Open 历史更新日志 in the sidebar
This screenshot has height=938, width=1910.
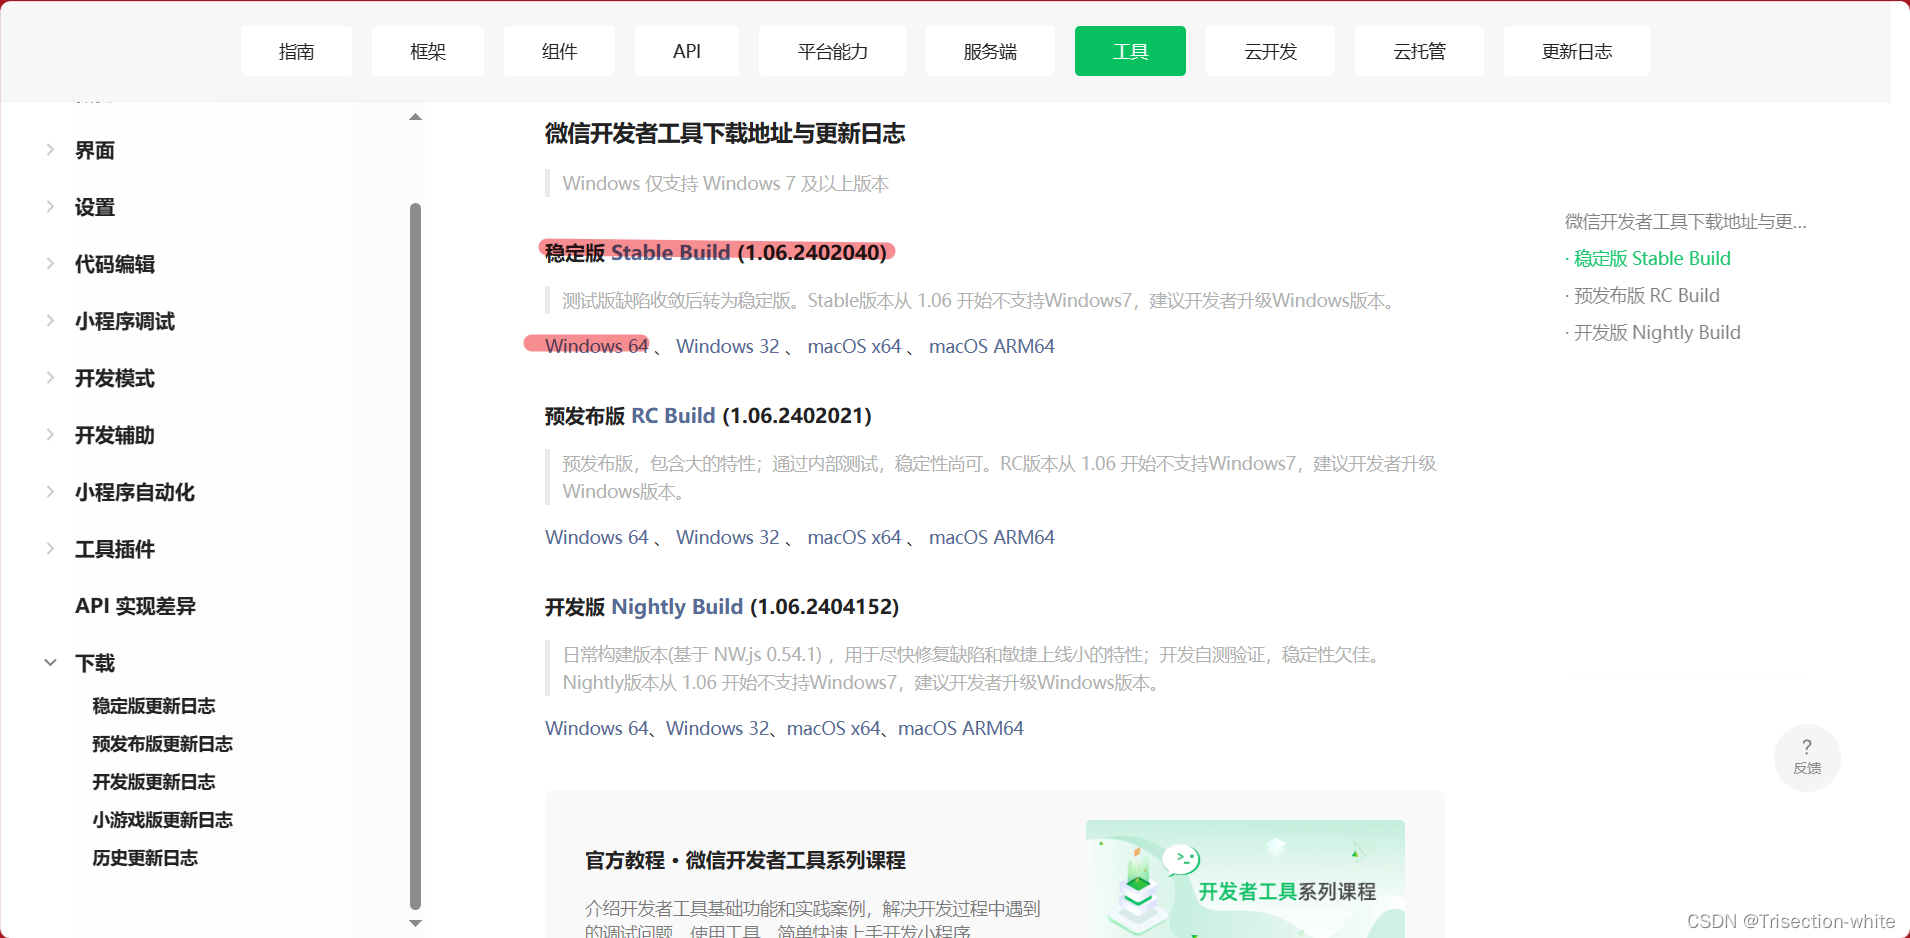point(145,858)
